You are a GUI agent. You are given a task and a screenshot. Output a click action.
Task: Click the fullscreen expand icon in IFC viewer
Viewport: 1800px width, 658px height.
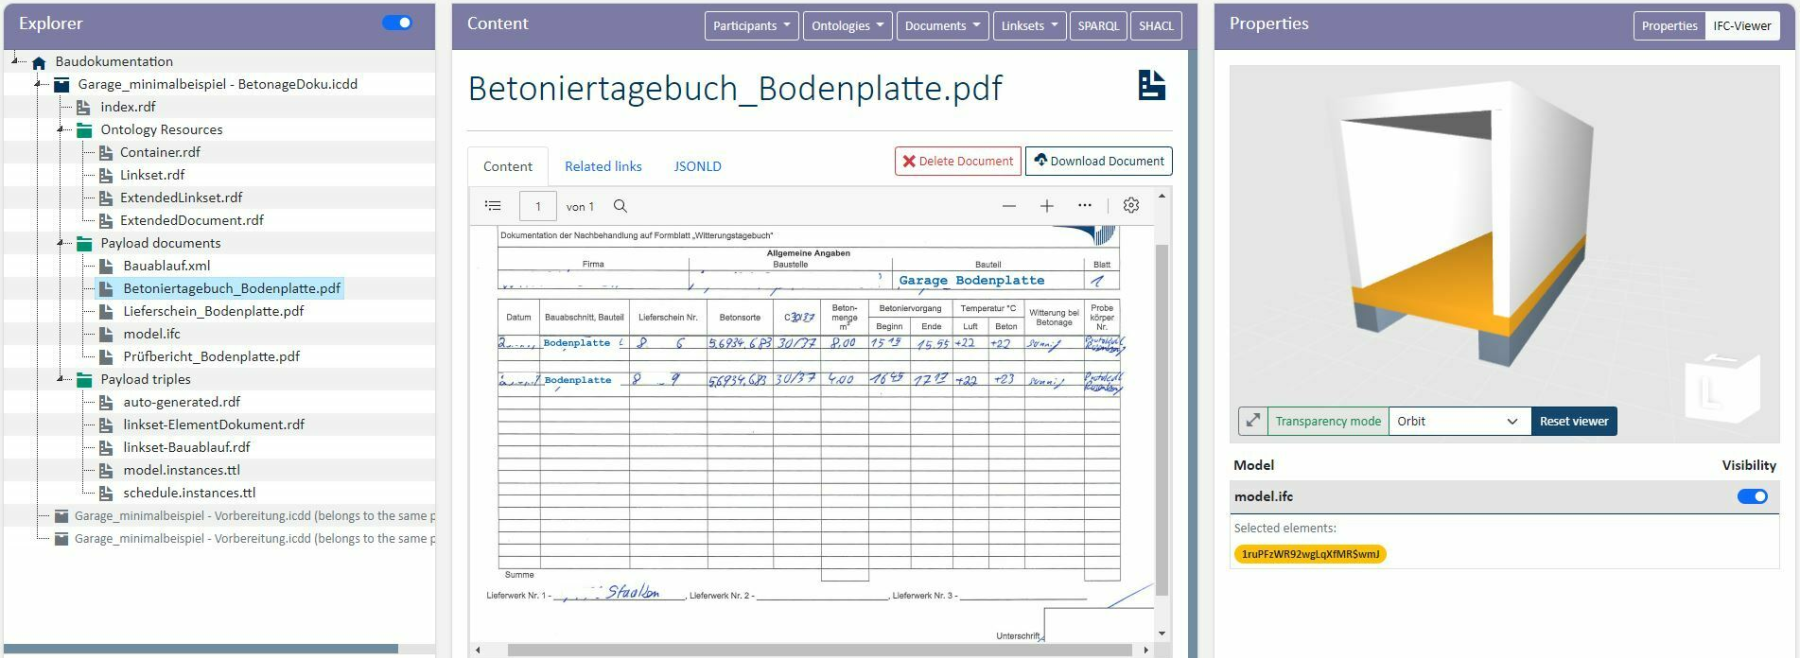point(1253,421)
